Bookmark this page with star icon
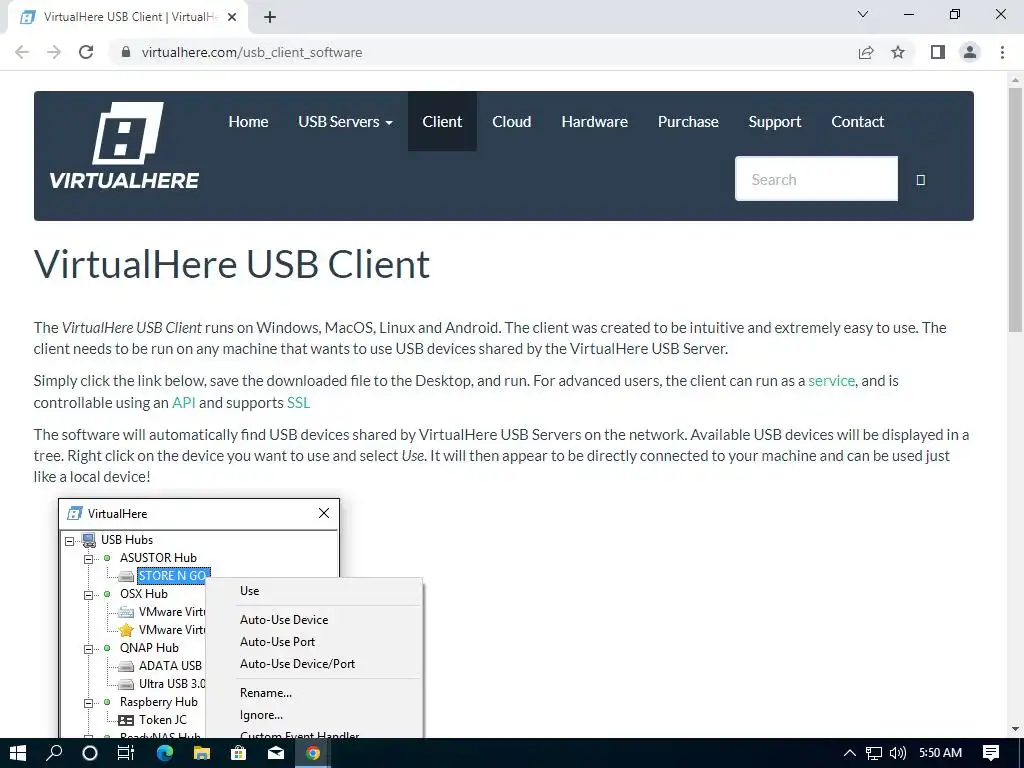This screenshot has width=1024, height=768. click(898, 52)
